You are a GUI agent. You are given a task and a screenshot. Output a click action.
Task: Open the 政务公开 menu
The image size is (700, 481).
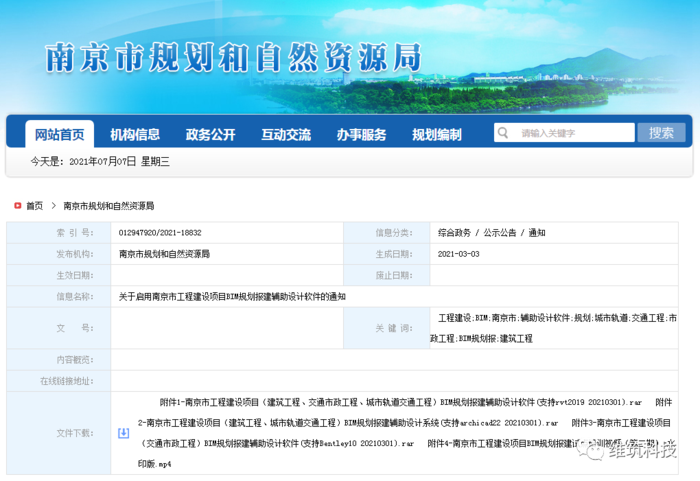pyautogui.click(x=210, y=134)
